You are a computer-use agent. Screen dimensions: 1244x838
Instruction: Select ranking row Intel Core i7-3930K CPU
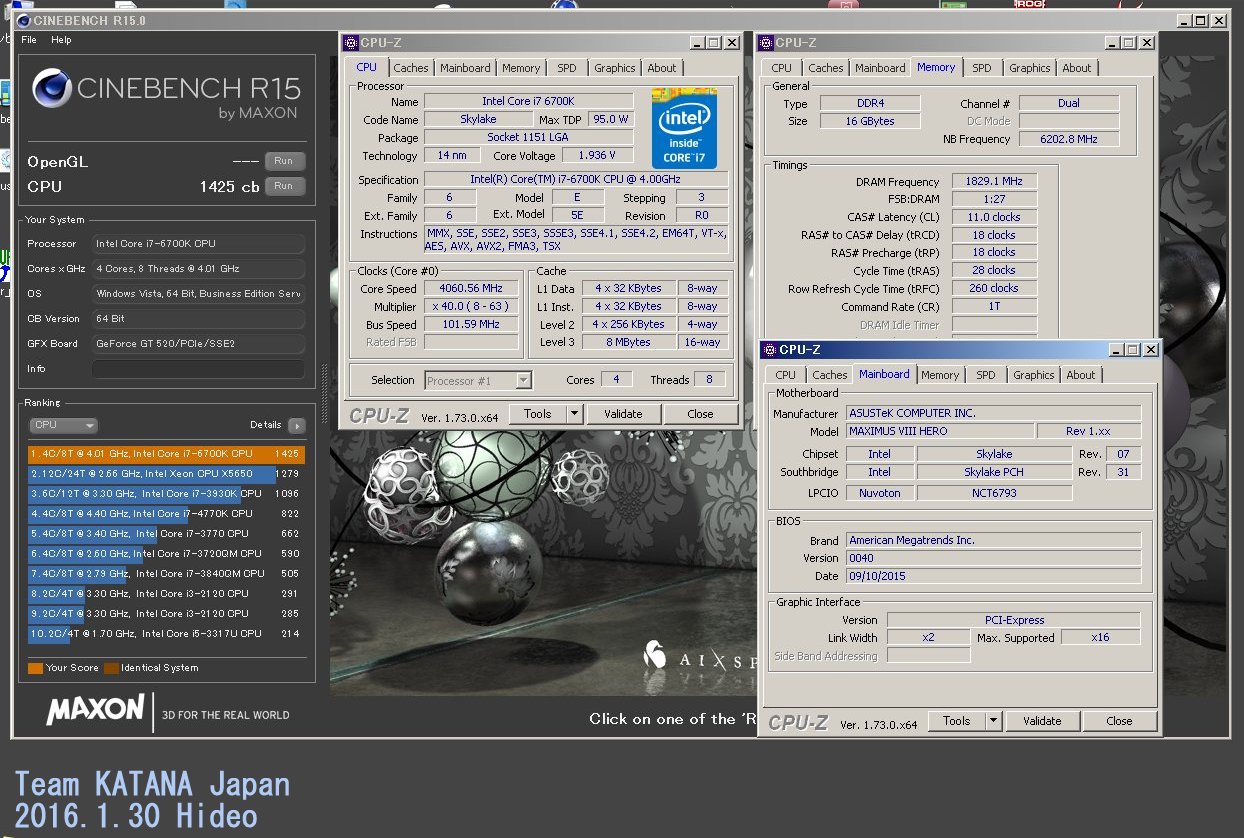[166, 494]
